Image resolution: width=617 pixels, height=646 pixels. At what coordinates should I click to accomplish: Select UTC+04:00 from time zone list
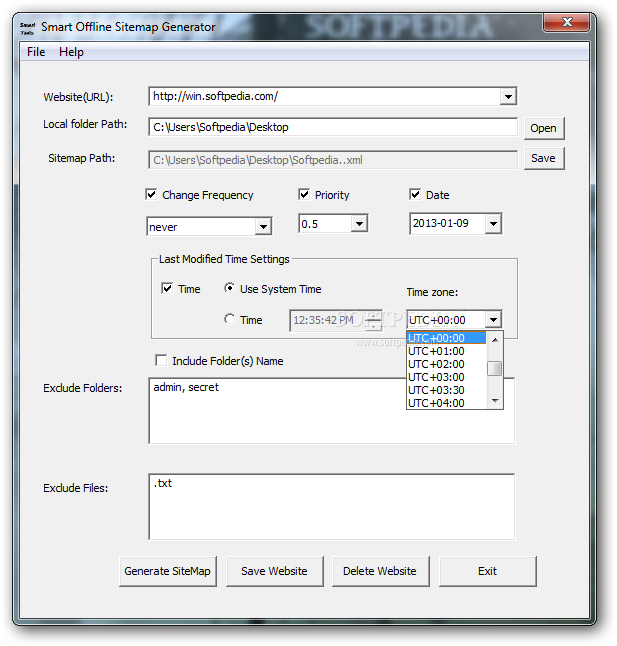(446, 403)
